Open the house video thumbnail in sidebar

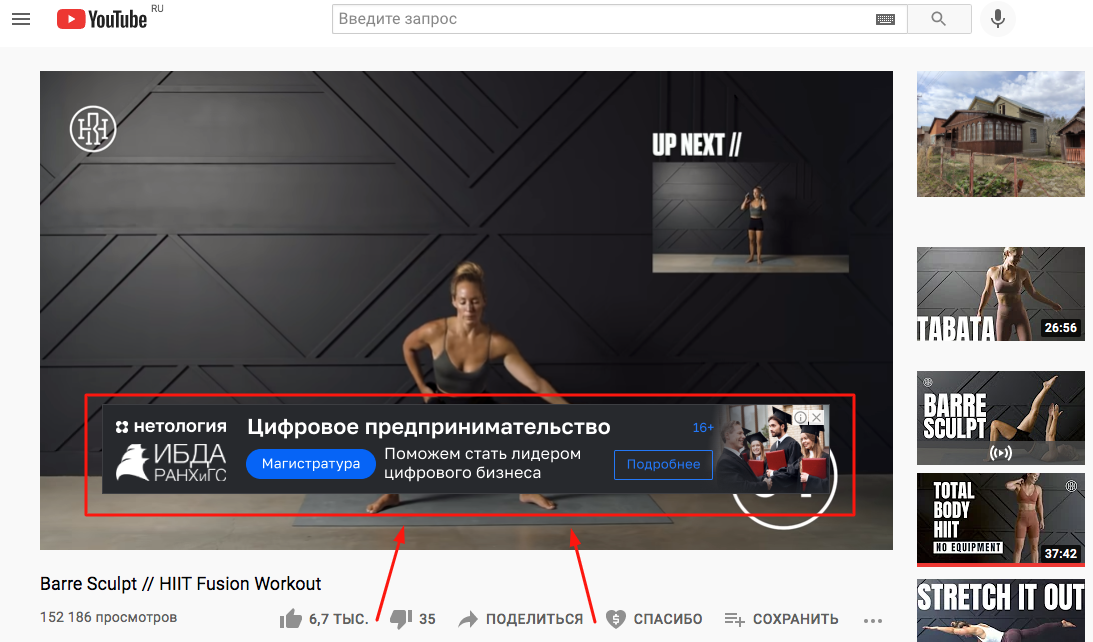[1000, 134]
